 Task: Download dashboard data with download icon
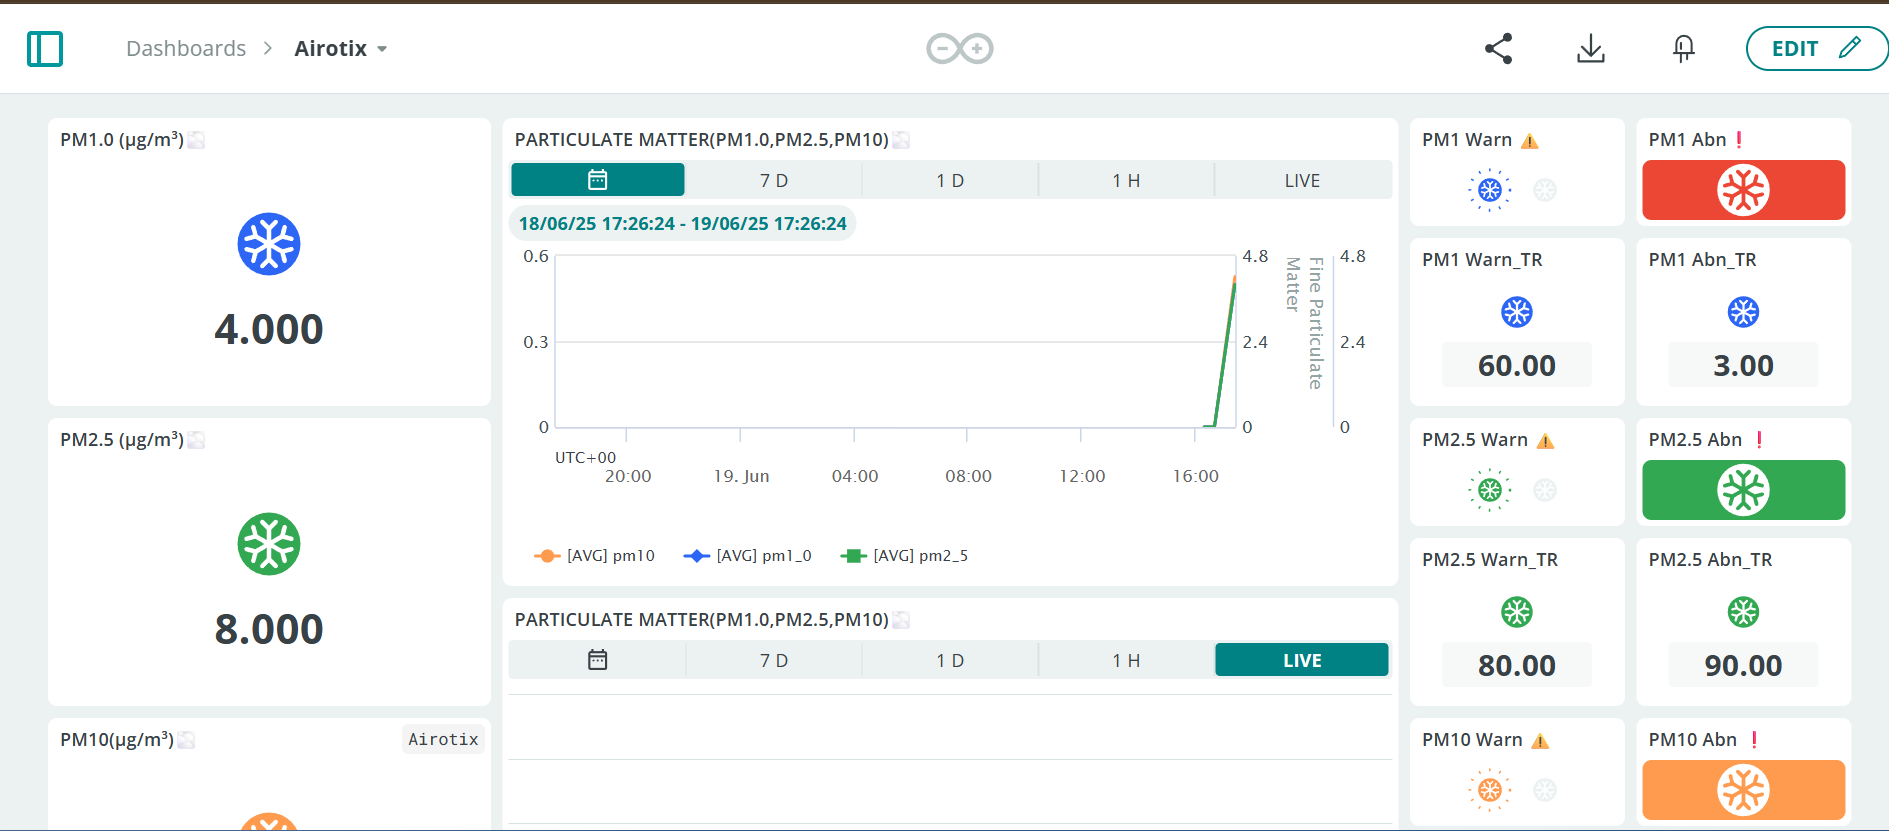click(1591, 48)
